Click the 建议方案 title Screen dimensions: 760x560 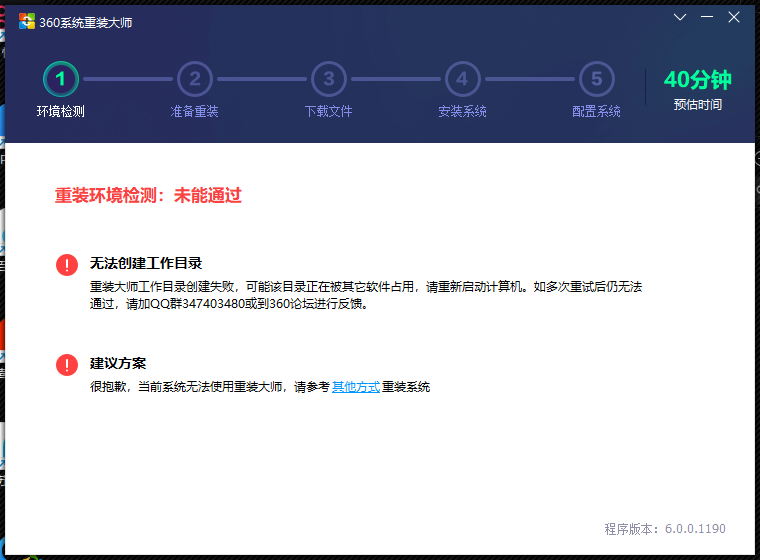pyautogui.click(x=118, y=363)
